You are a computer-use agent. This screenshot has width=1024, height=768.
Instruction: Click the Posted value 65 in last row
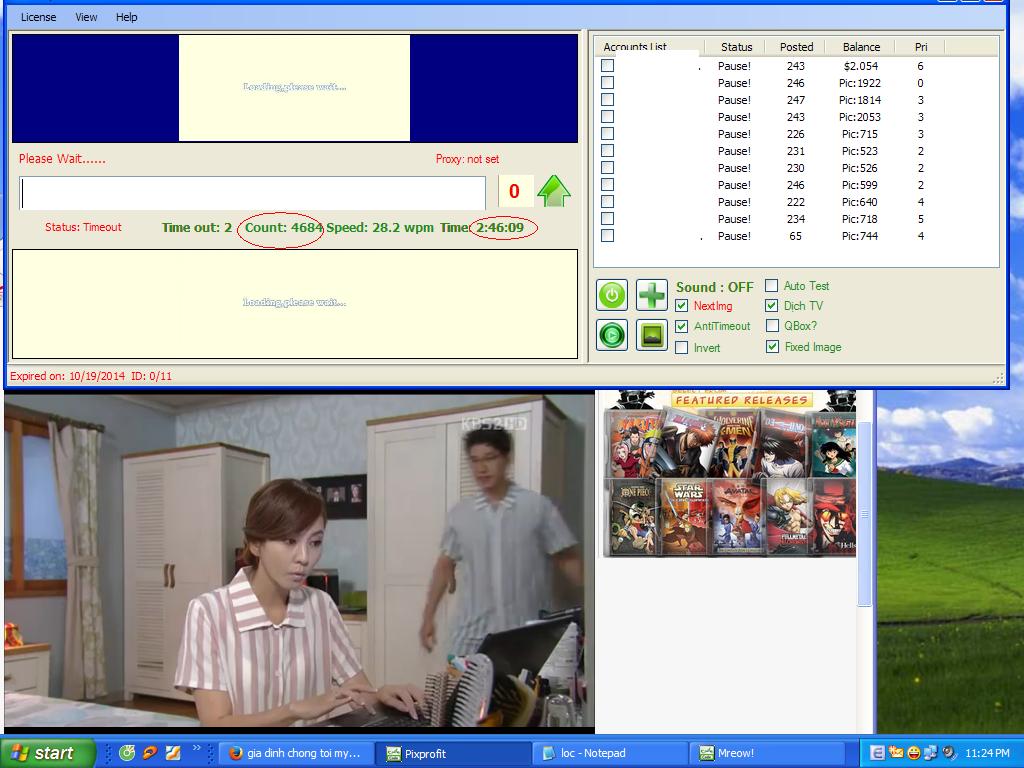[x=795, y=236]
